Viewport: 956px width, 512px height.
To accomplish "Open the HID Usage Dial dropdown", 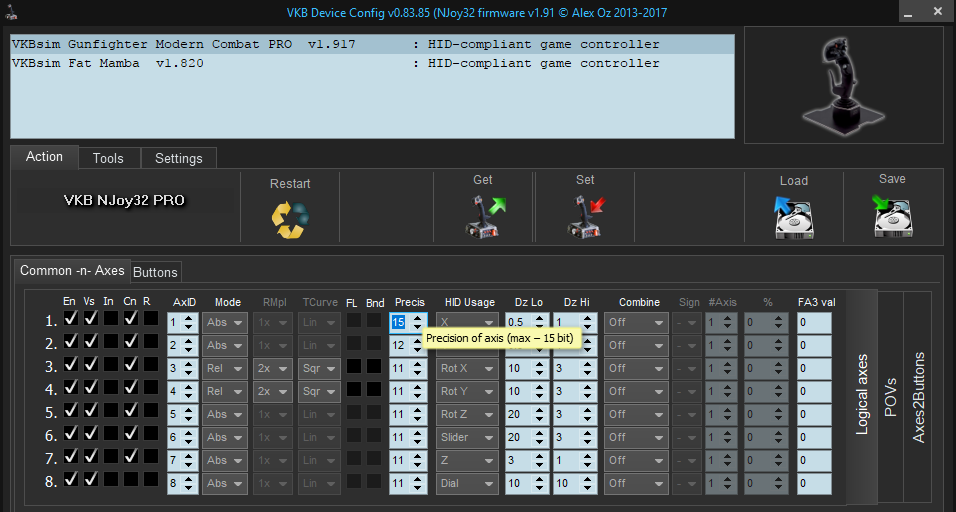I will [x=467, y=483].
